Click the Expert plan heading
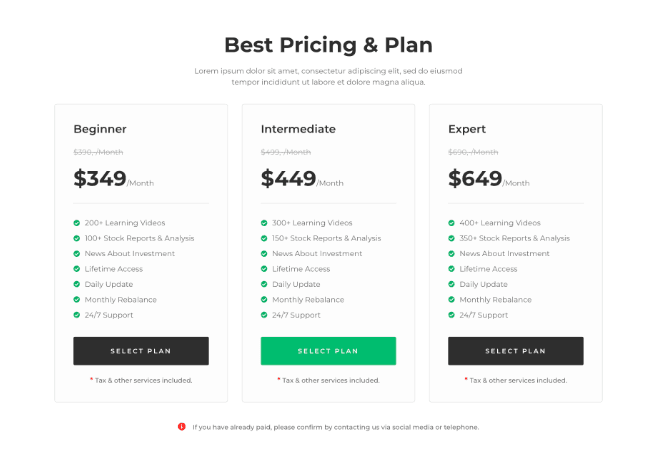The height and width of the screenshot is (449, 656). point(467,129)
